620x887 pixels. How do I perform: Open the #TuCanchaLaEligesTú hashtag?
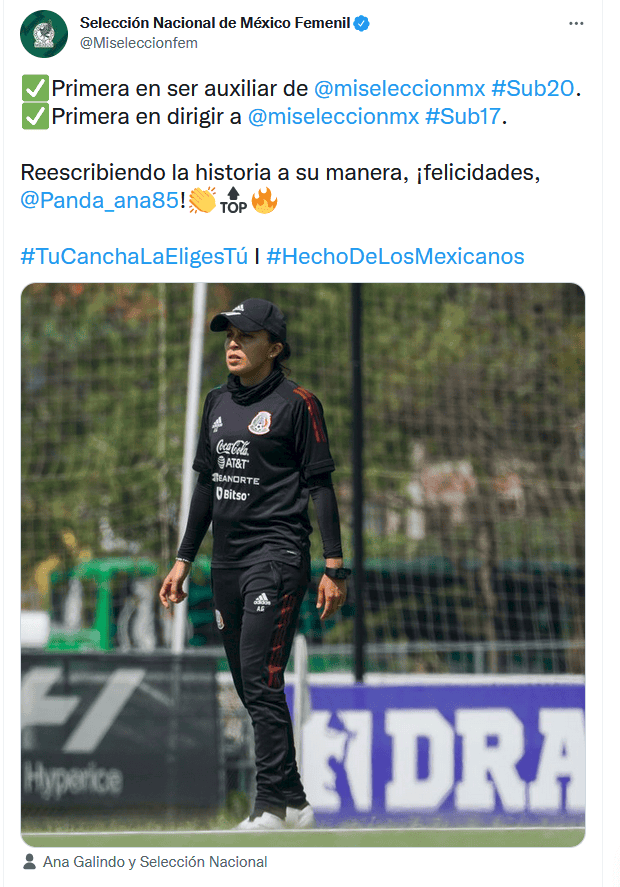pos(135,256)
